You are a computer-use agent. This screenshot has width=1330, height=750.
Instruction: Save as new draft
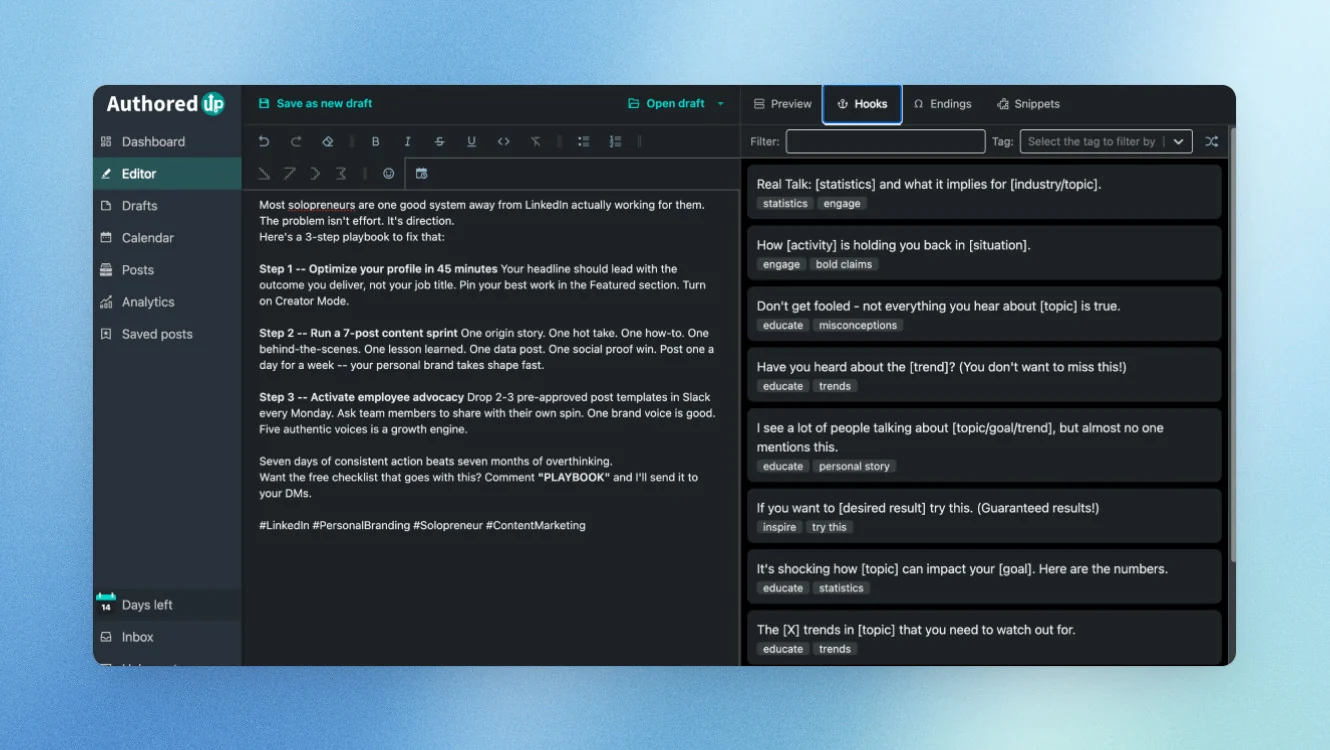pos(315,104)
